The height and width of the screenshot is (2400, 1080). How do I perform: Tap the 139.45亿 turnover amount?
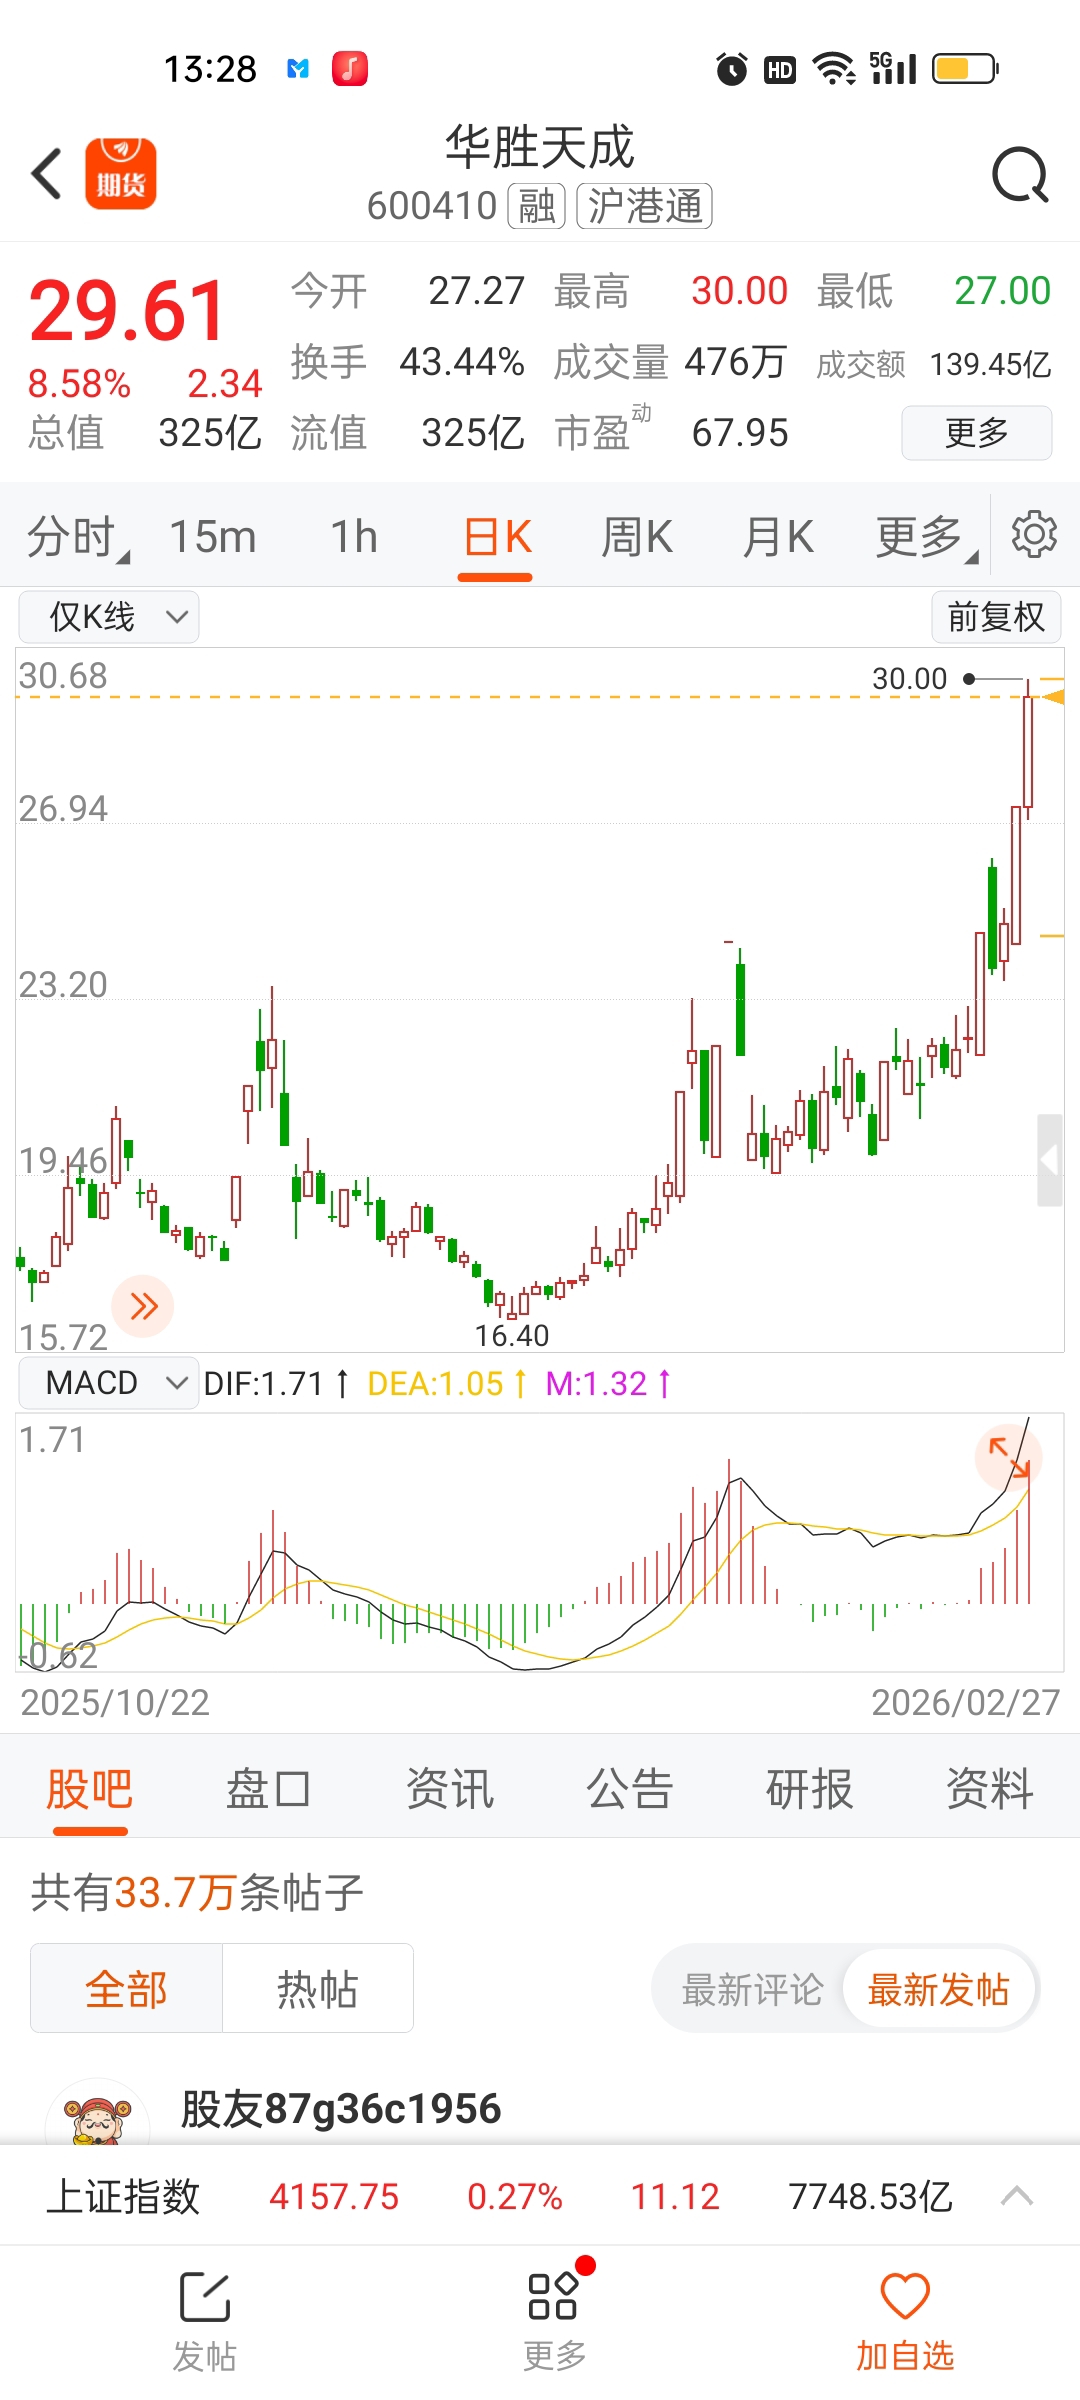990,364
